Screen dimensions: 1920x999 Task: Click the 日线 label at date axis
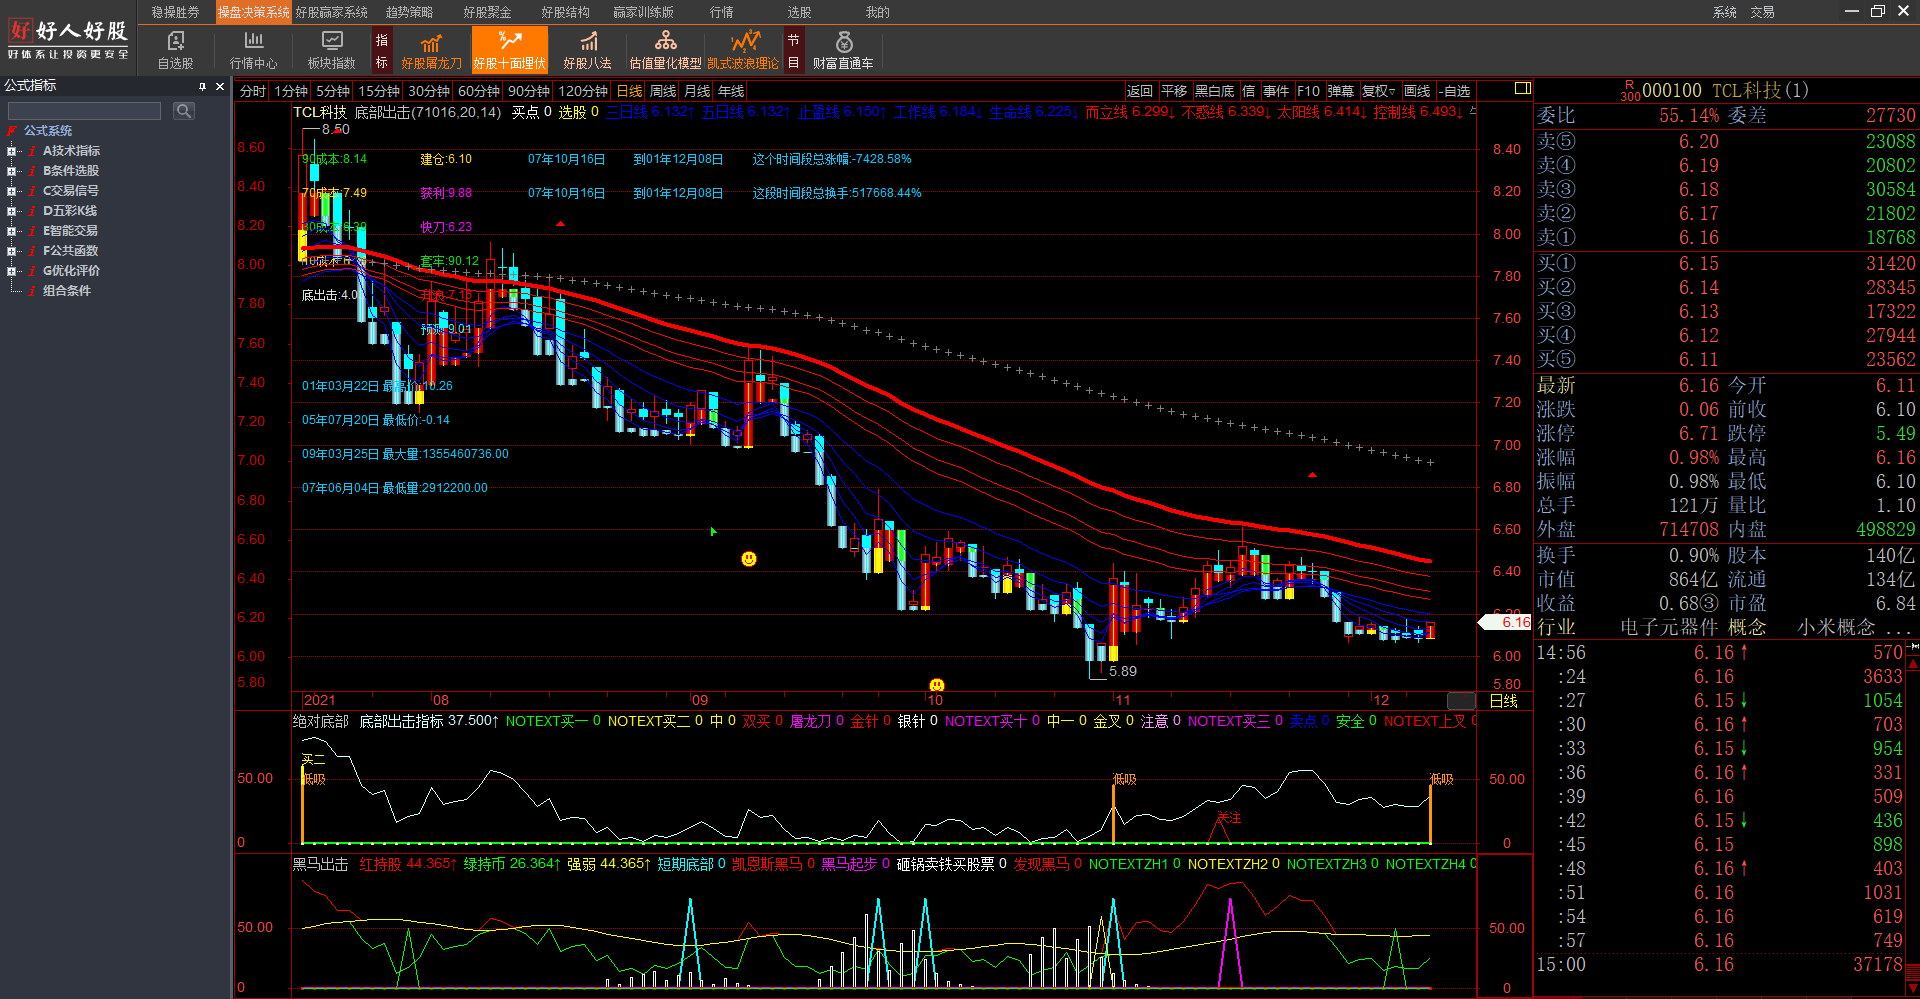(1504, 701)
